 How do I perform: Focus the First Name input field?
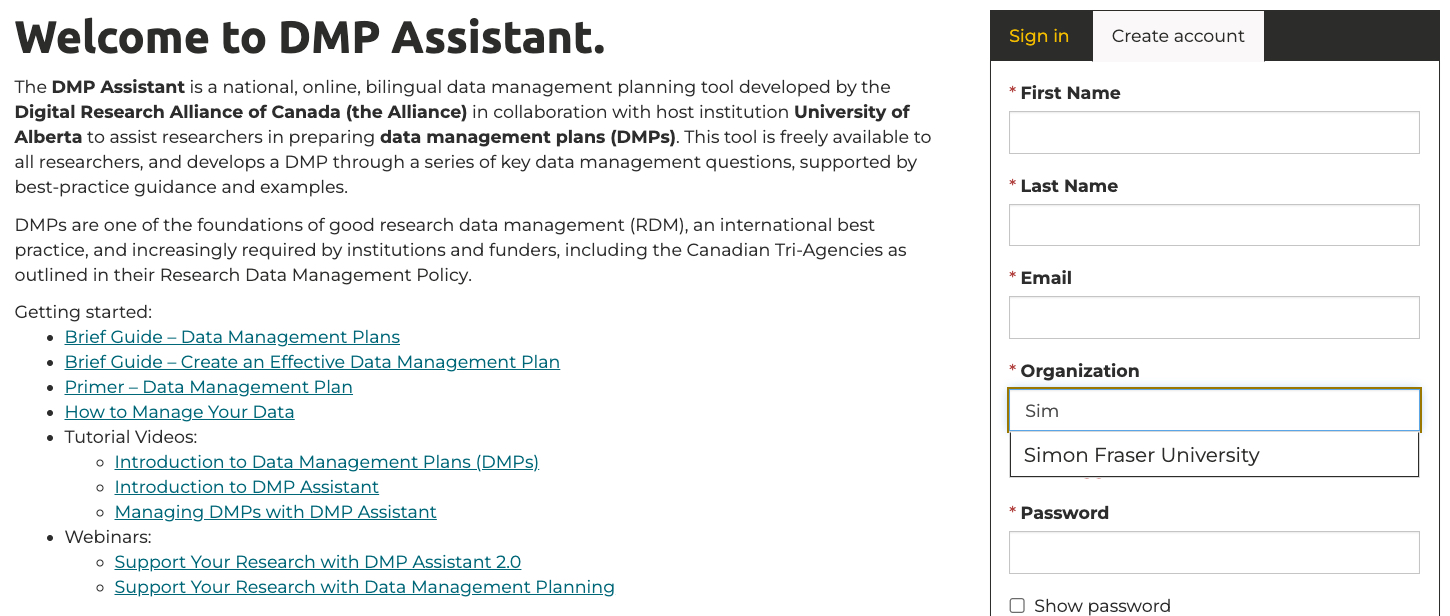1214,132
